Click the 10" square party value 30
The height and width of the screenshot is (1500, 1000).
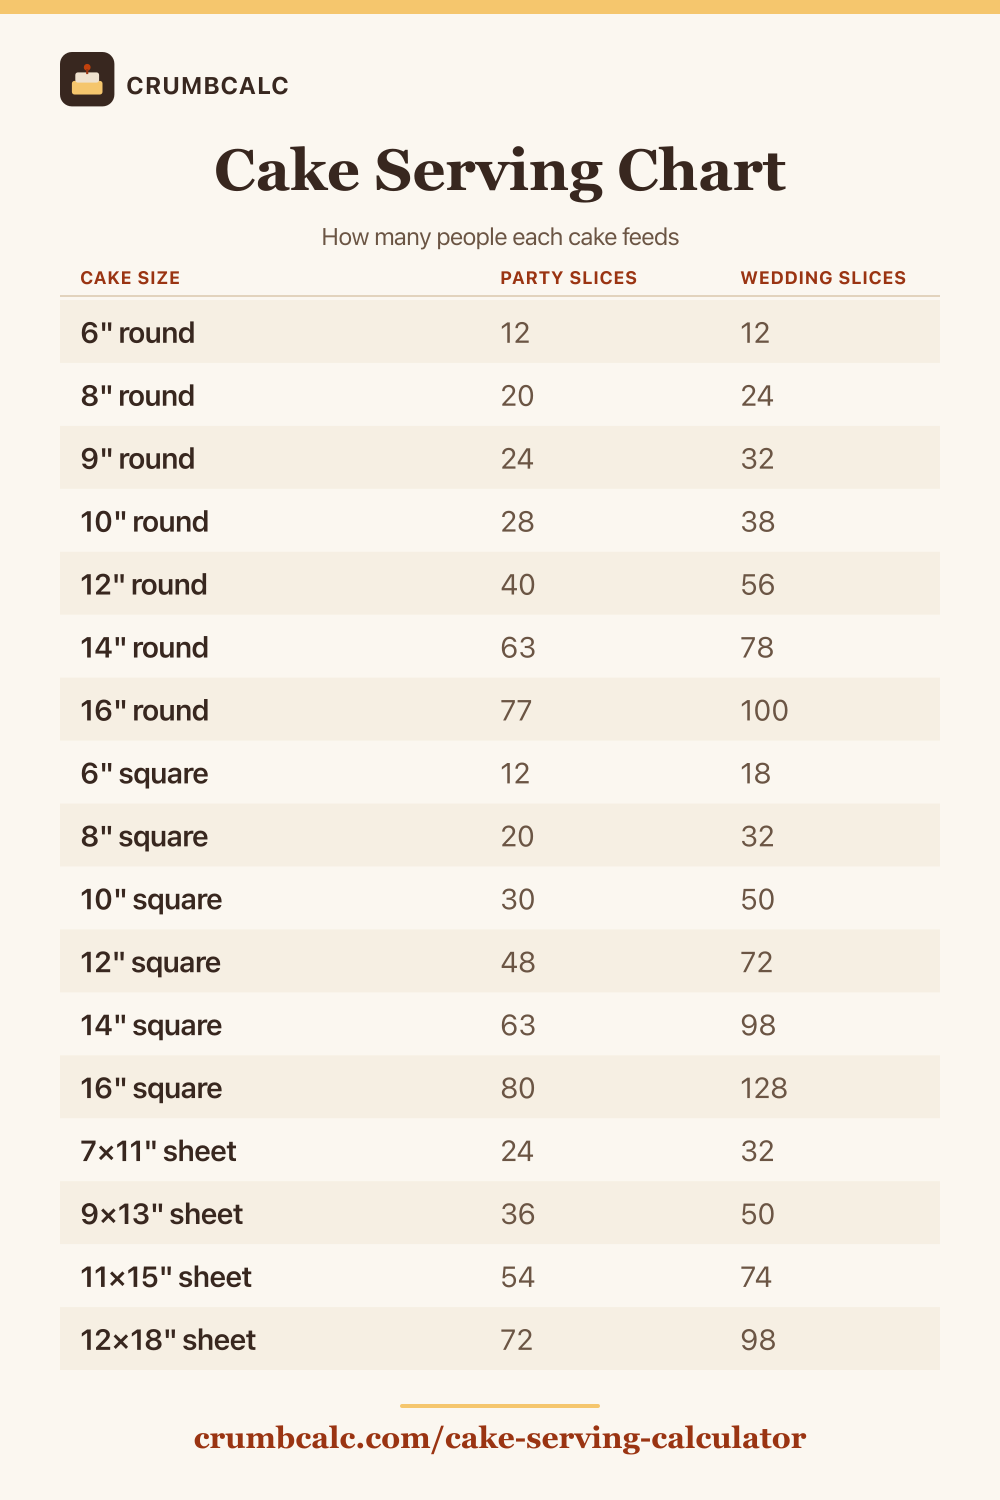tap(518, 900)
